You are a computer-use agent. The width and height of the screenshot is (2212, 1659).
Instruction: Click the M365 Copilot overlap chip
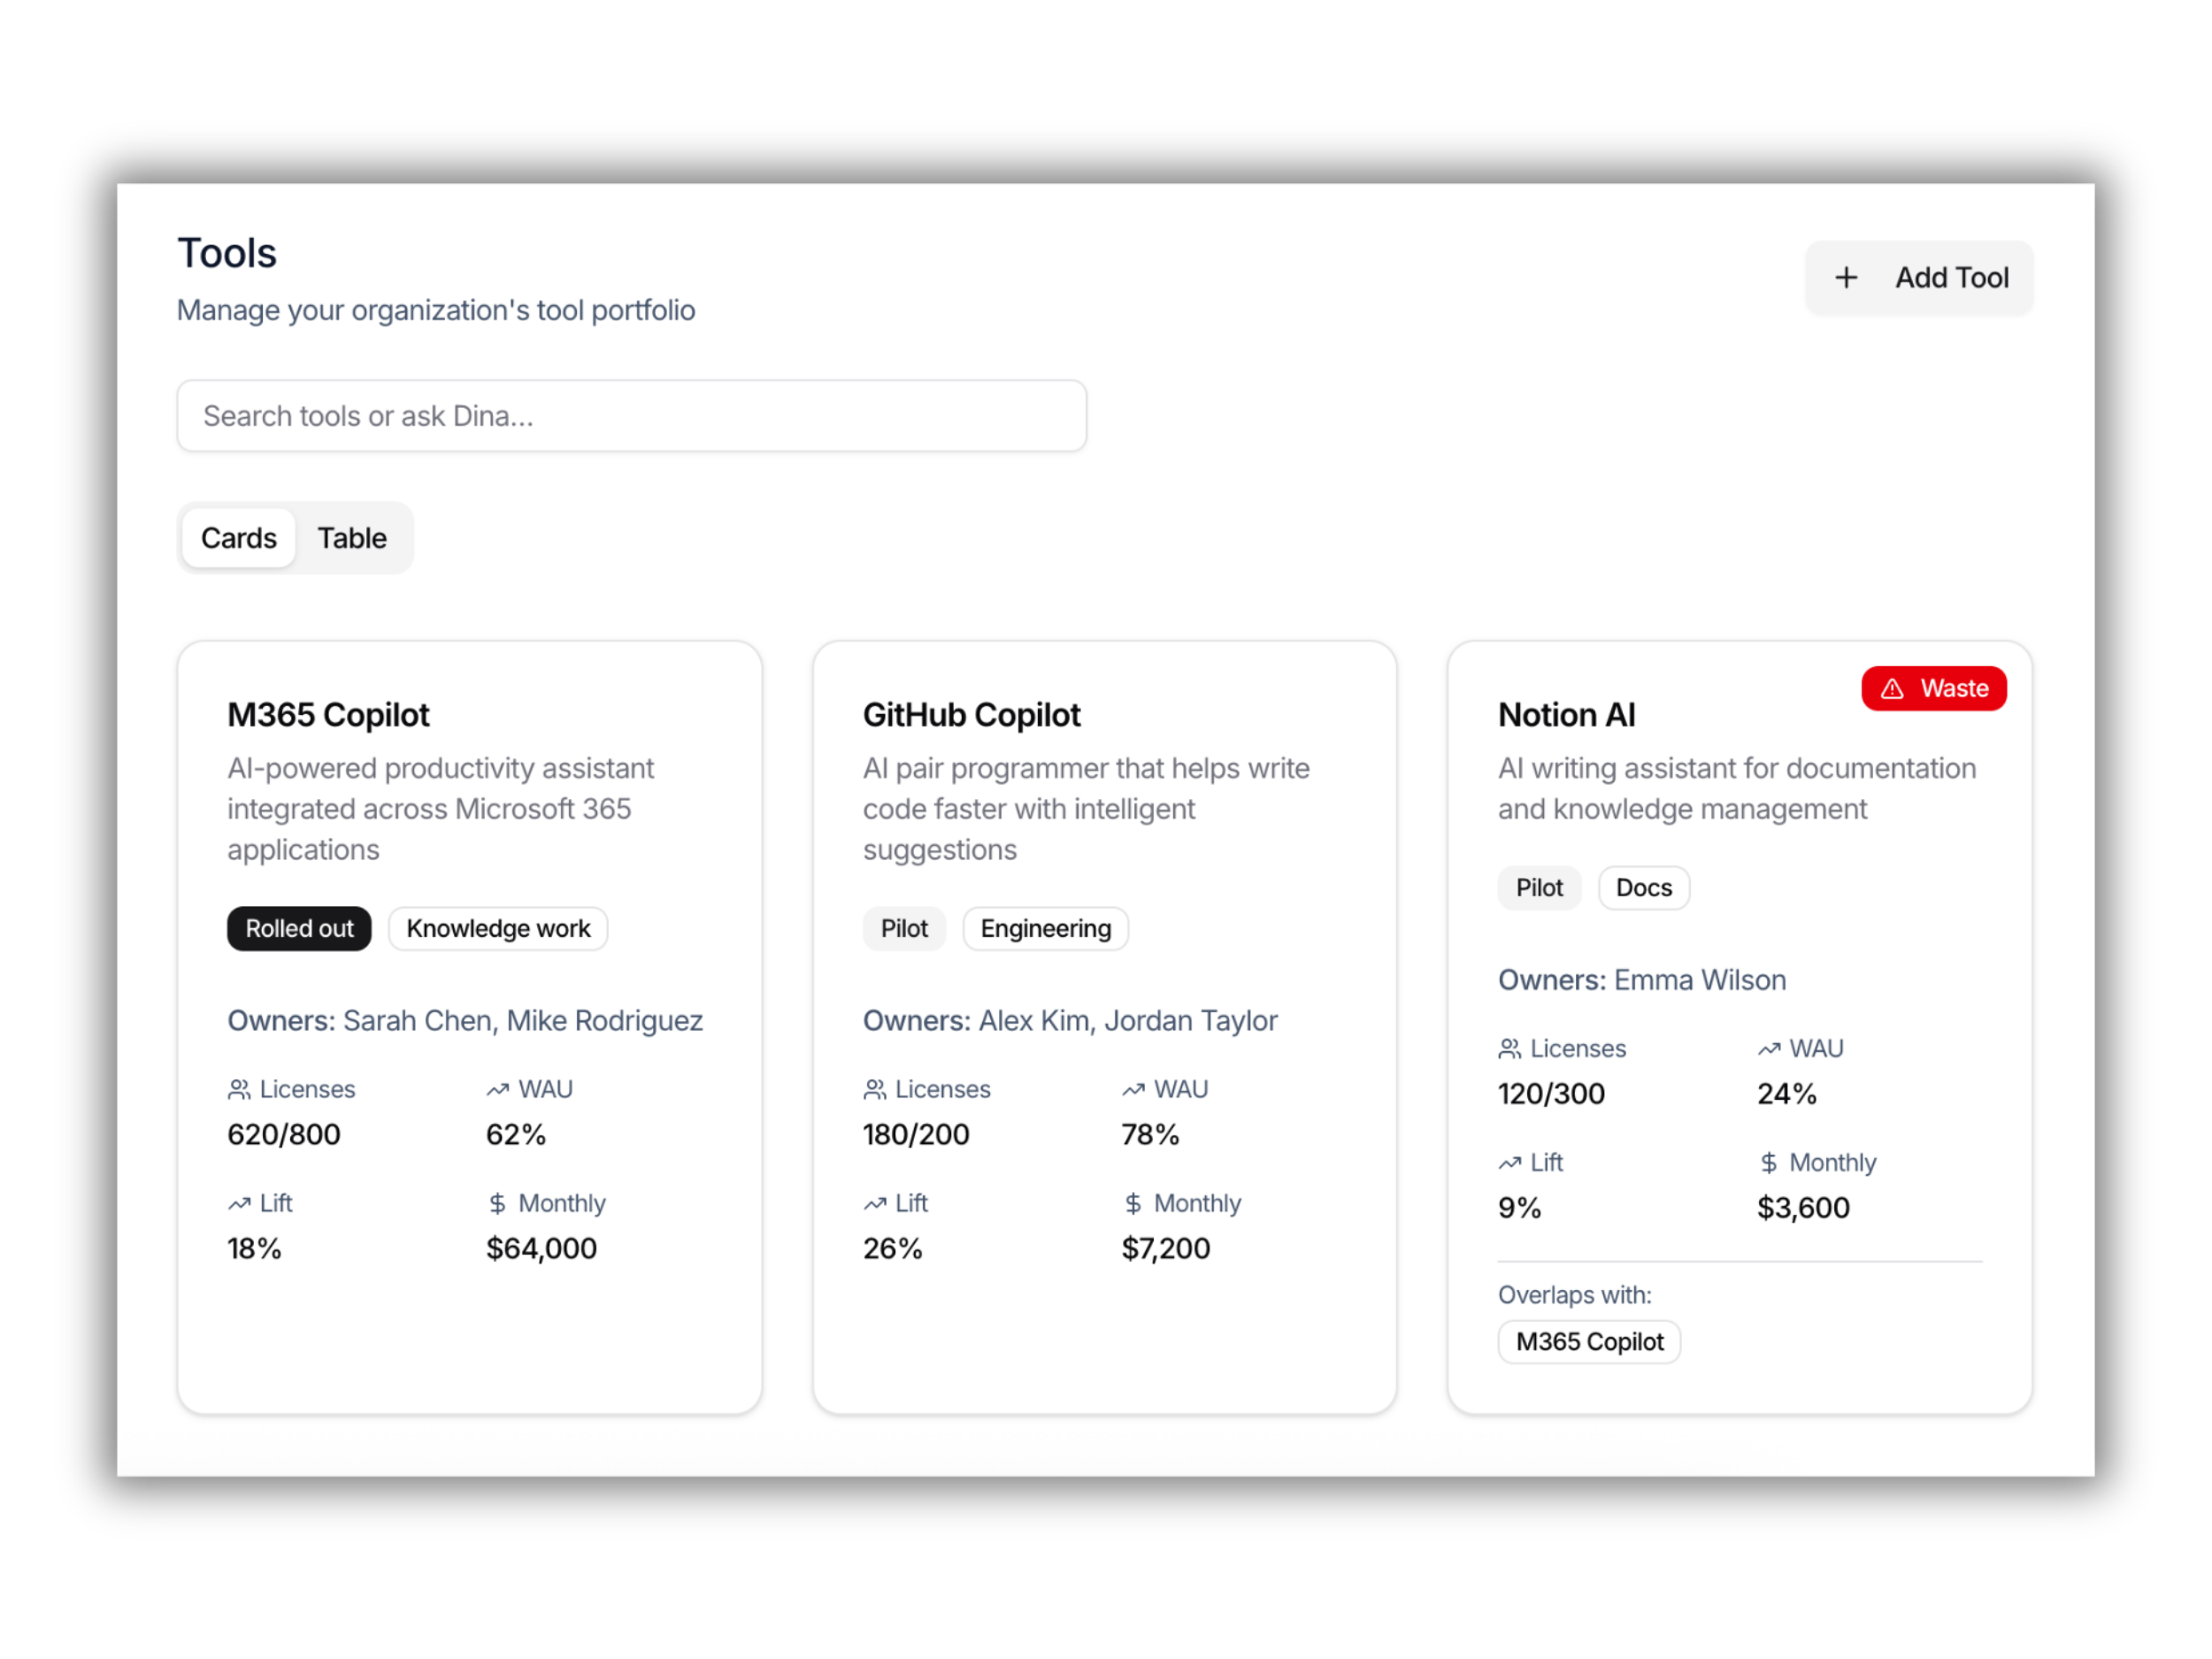pos(1589,1341)
